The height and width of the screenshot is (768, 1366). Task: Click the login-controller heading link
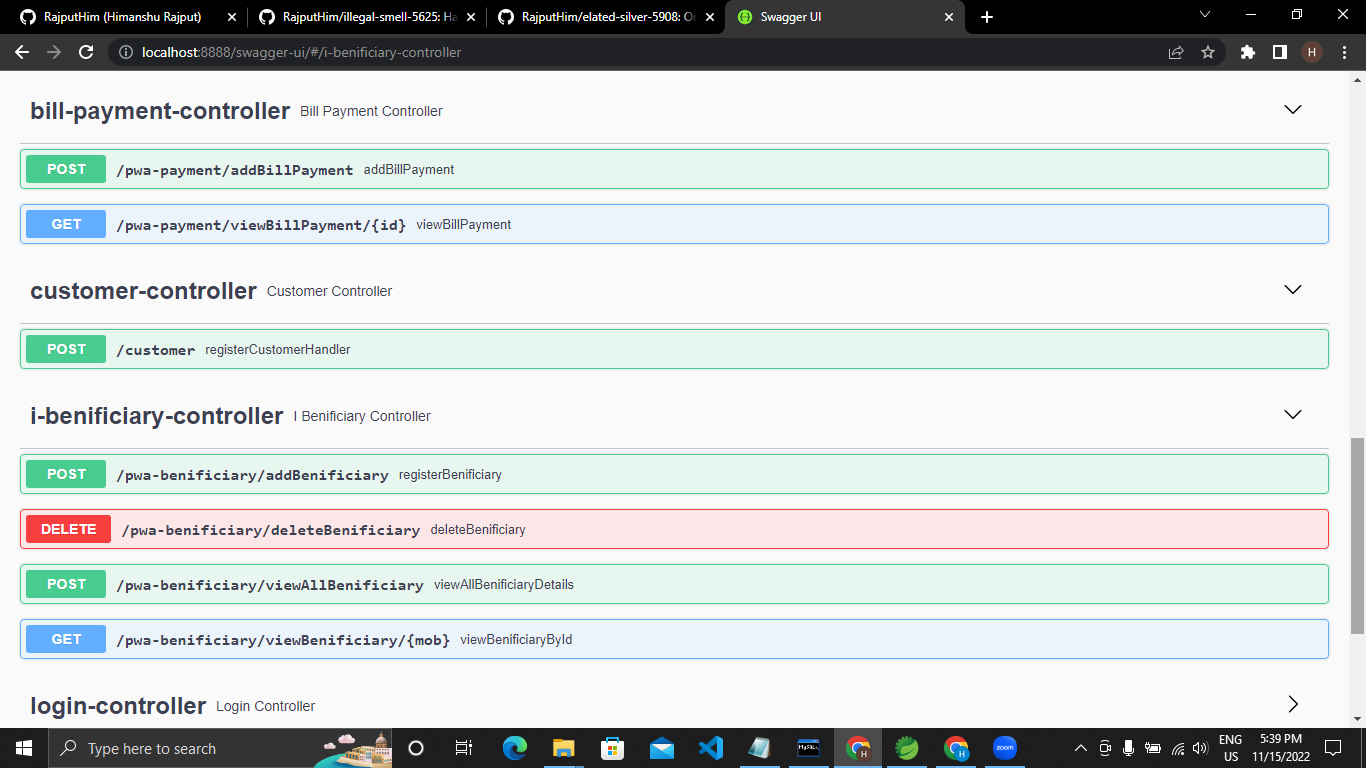pos(118,706)
